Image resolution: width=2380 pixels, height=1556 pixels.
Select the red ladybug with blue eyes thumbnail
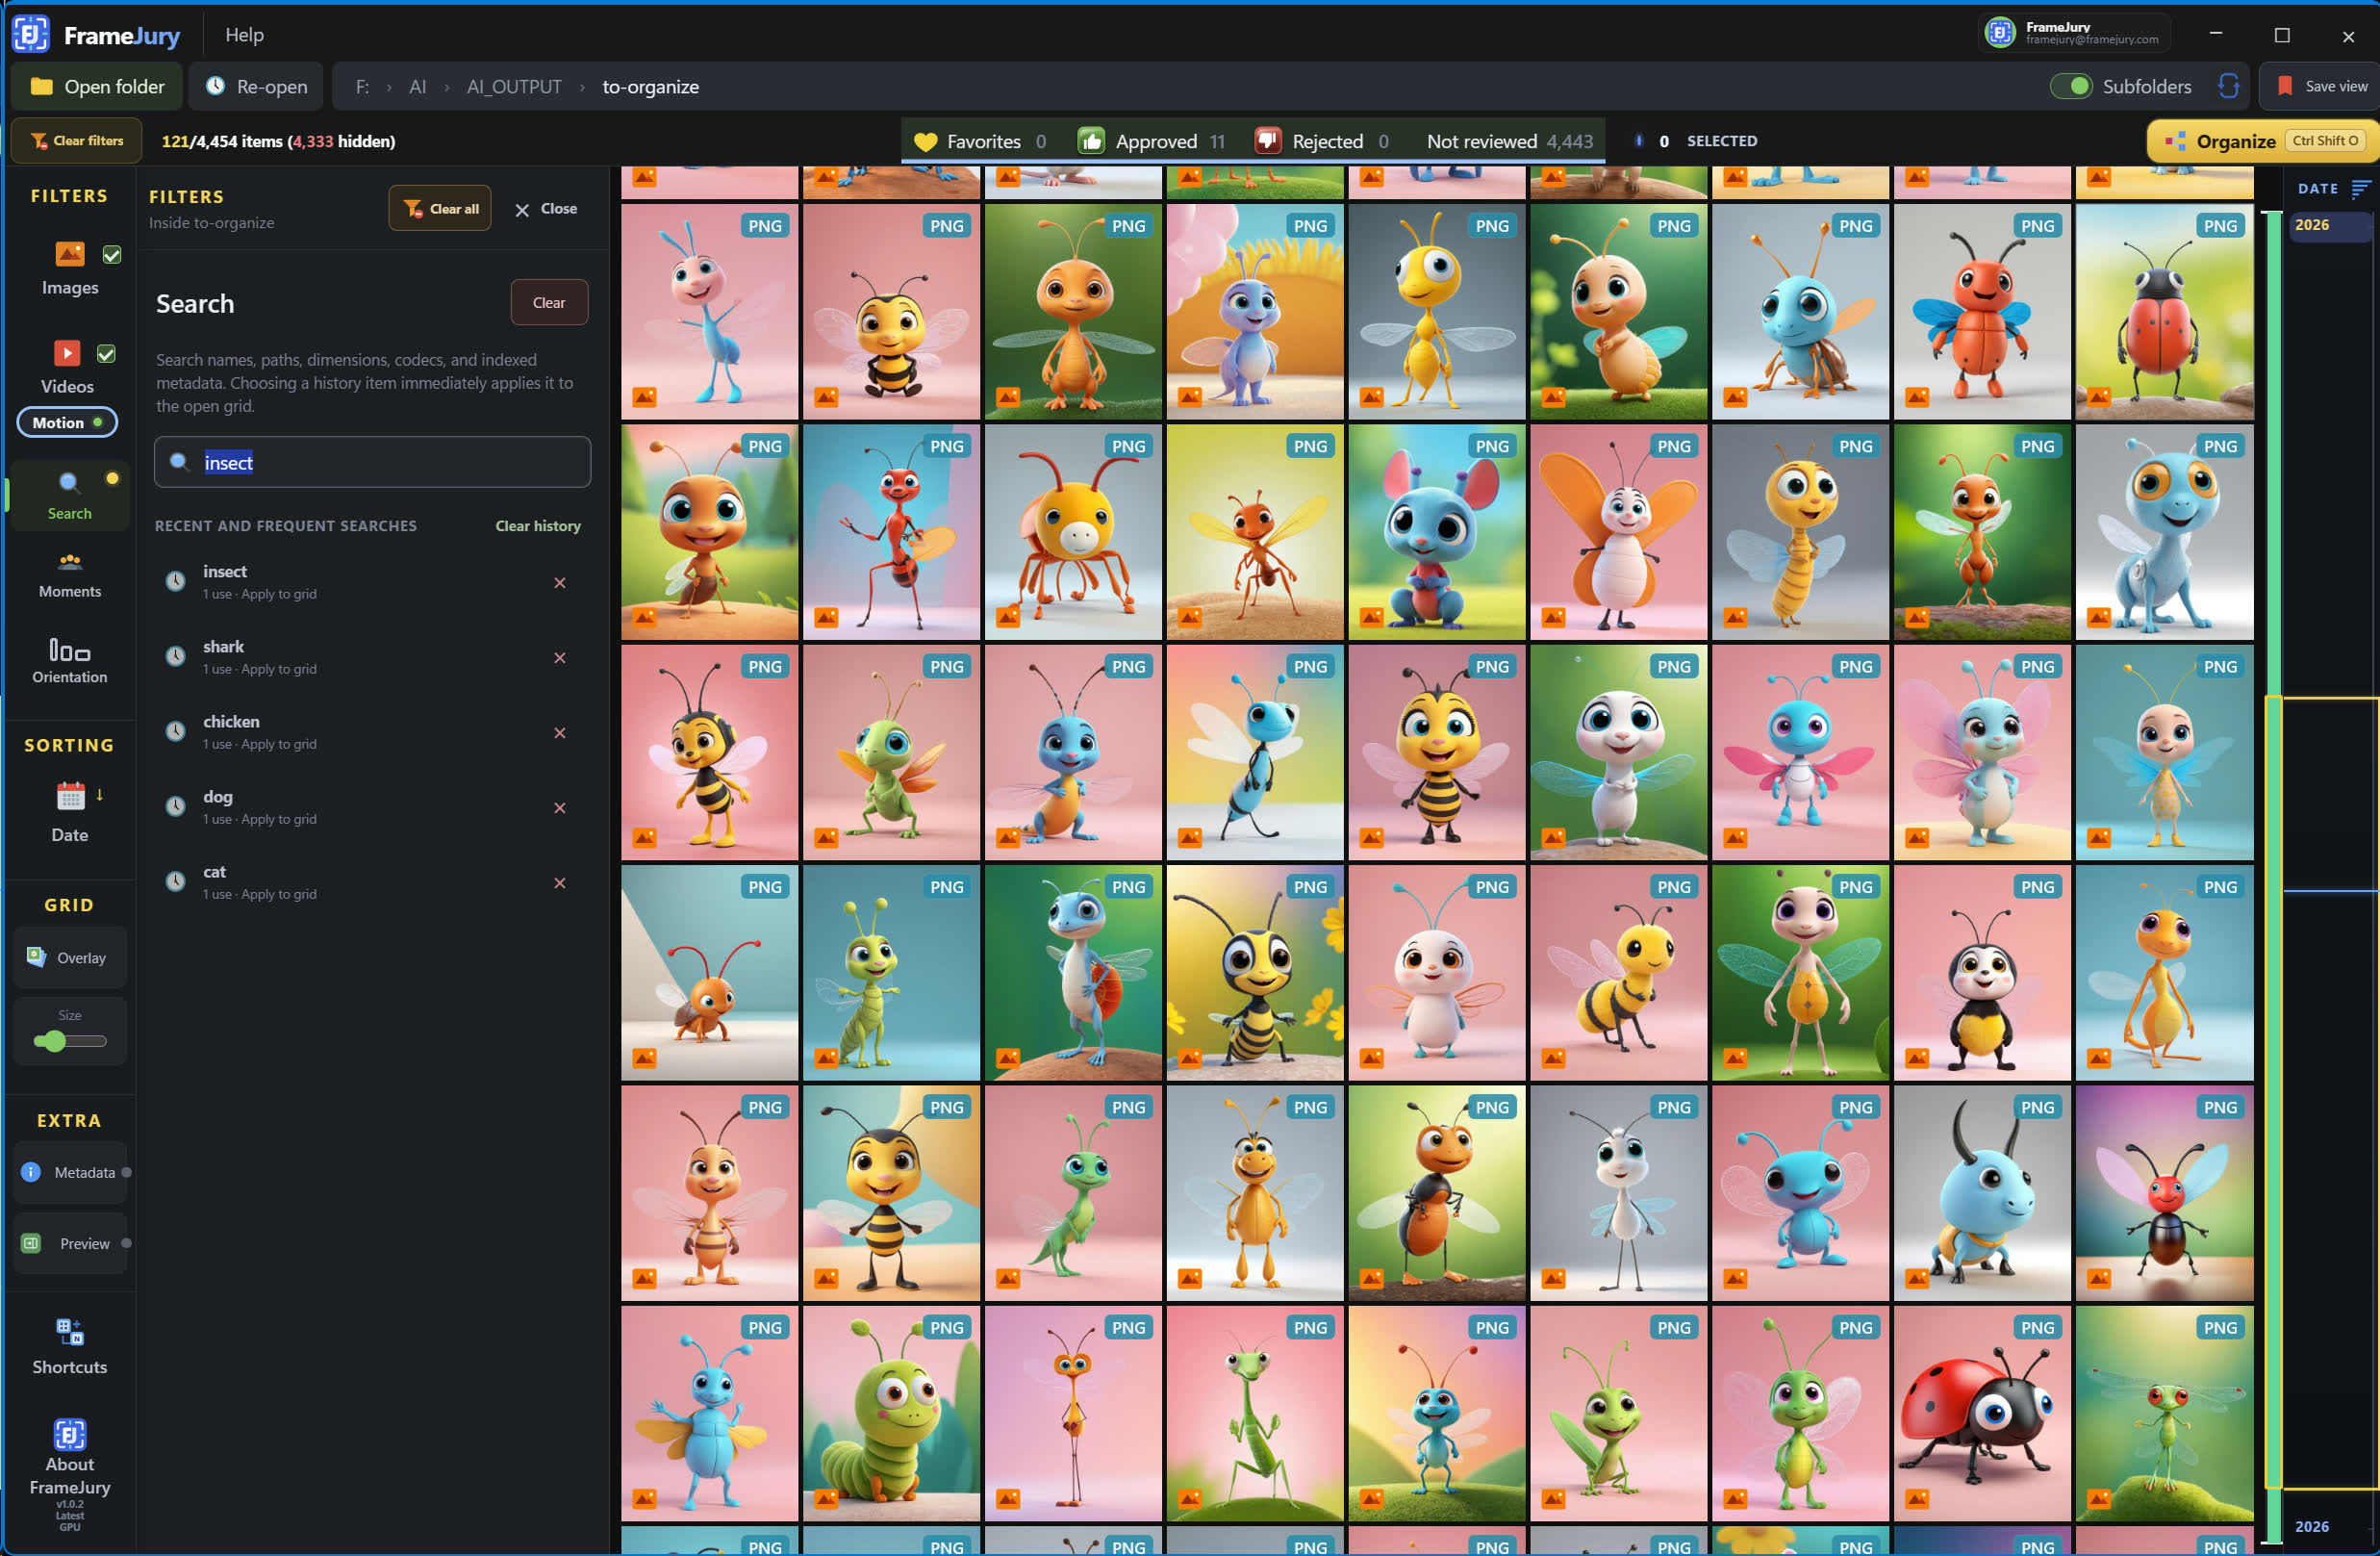tap(1981, 1412)
